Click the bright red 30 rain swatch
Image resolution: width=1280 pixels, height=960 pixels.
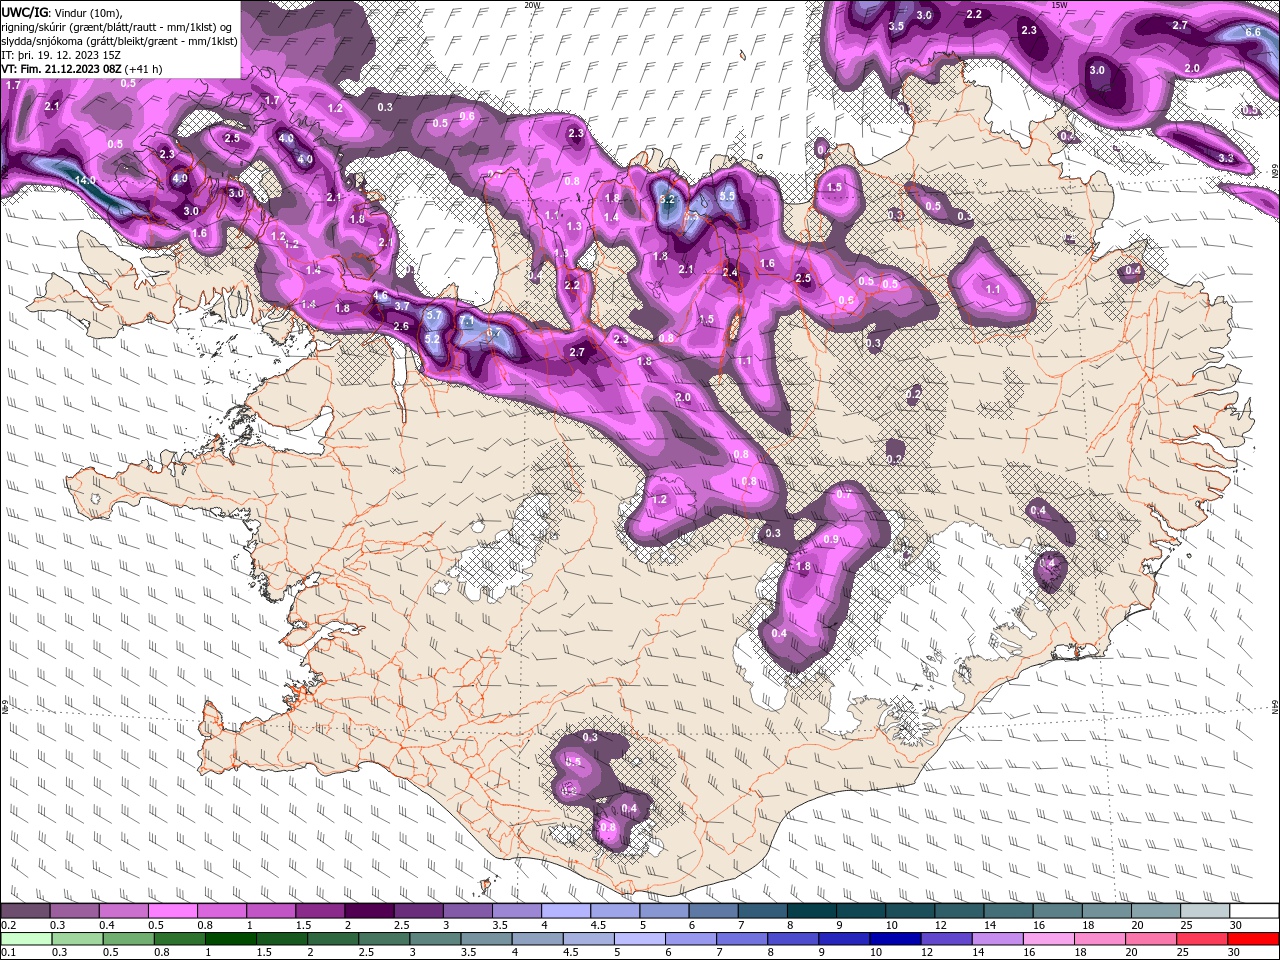(1253, 938)
